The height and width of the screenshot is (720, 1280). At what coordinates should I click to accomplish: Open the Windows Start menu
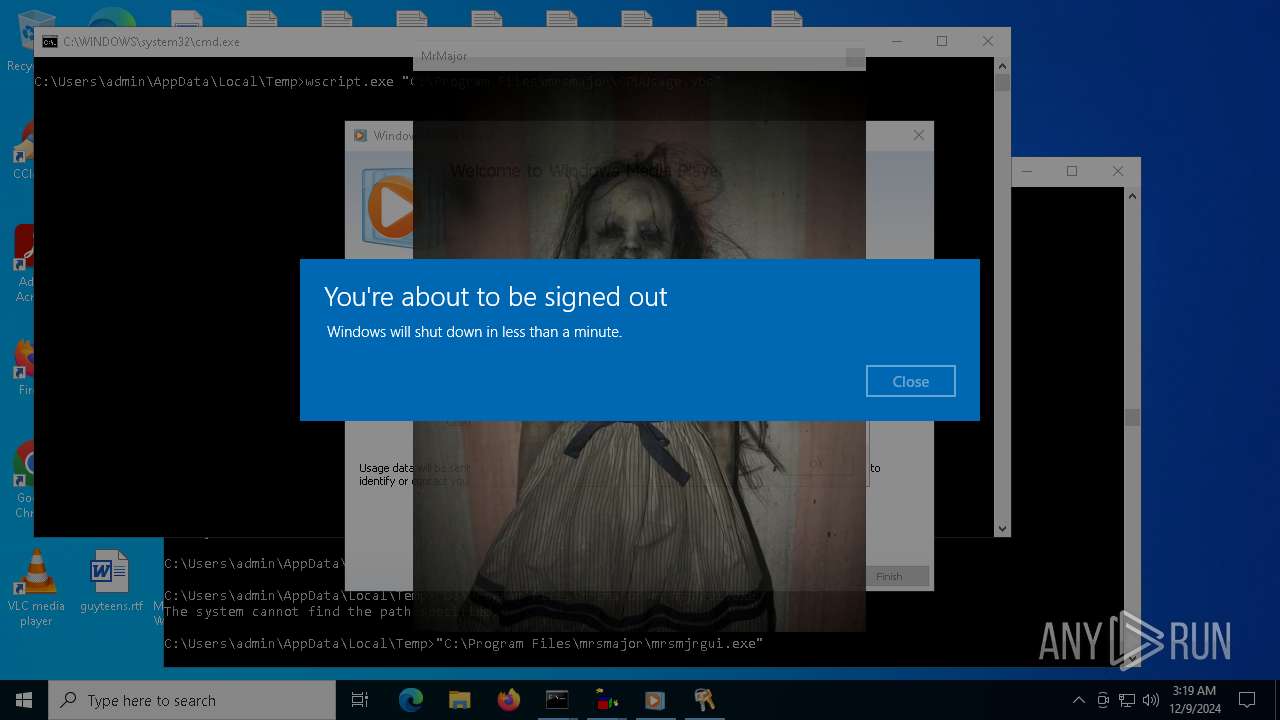24,700
